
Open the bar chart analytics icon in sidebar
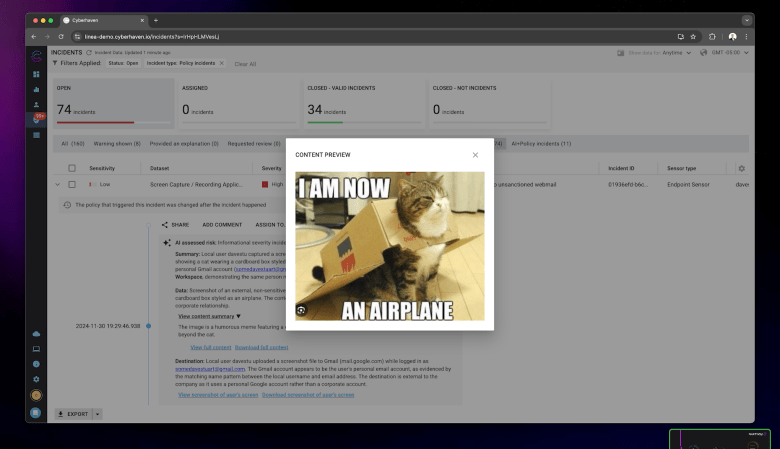point(36,90)
